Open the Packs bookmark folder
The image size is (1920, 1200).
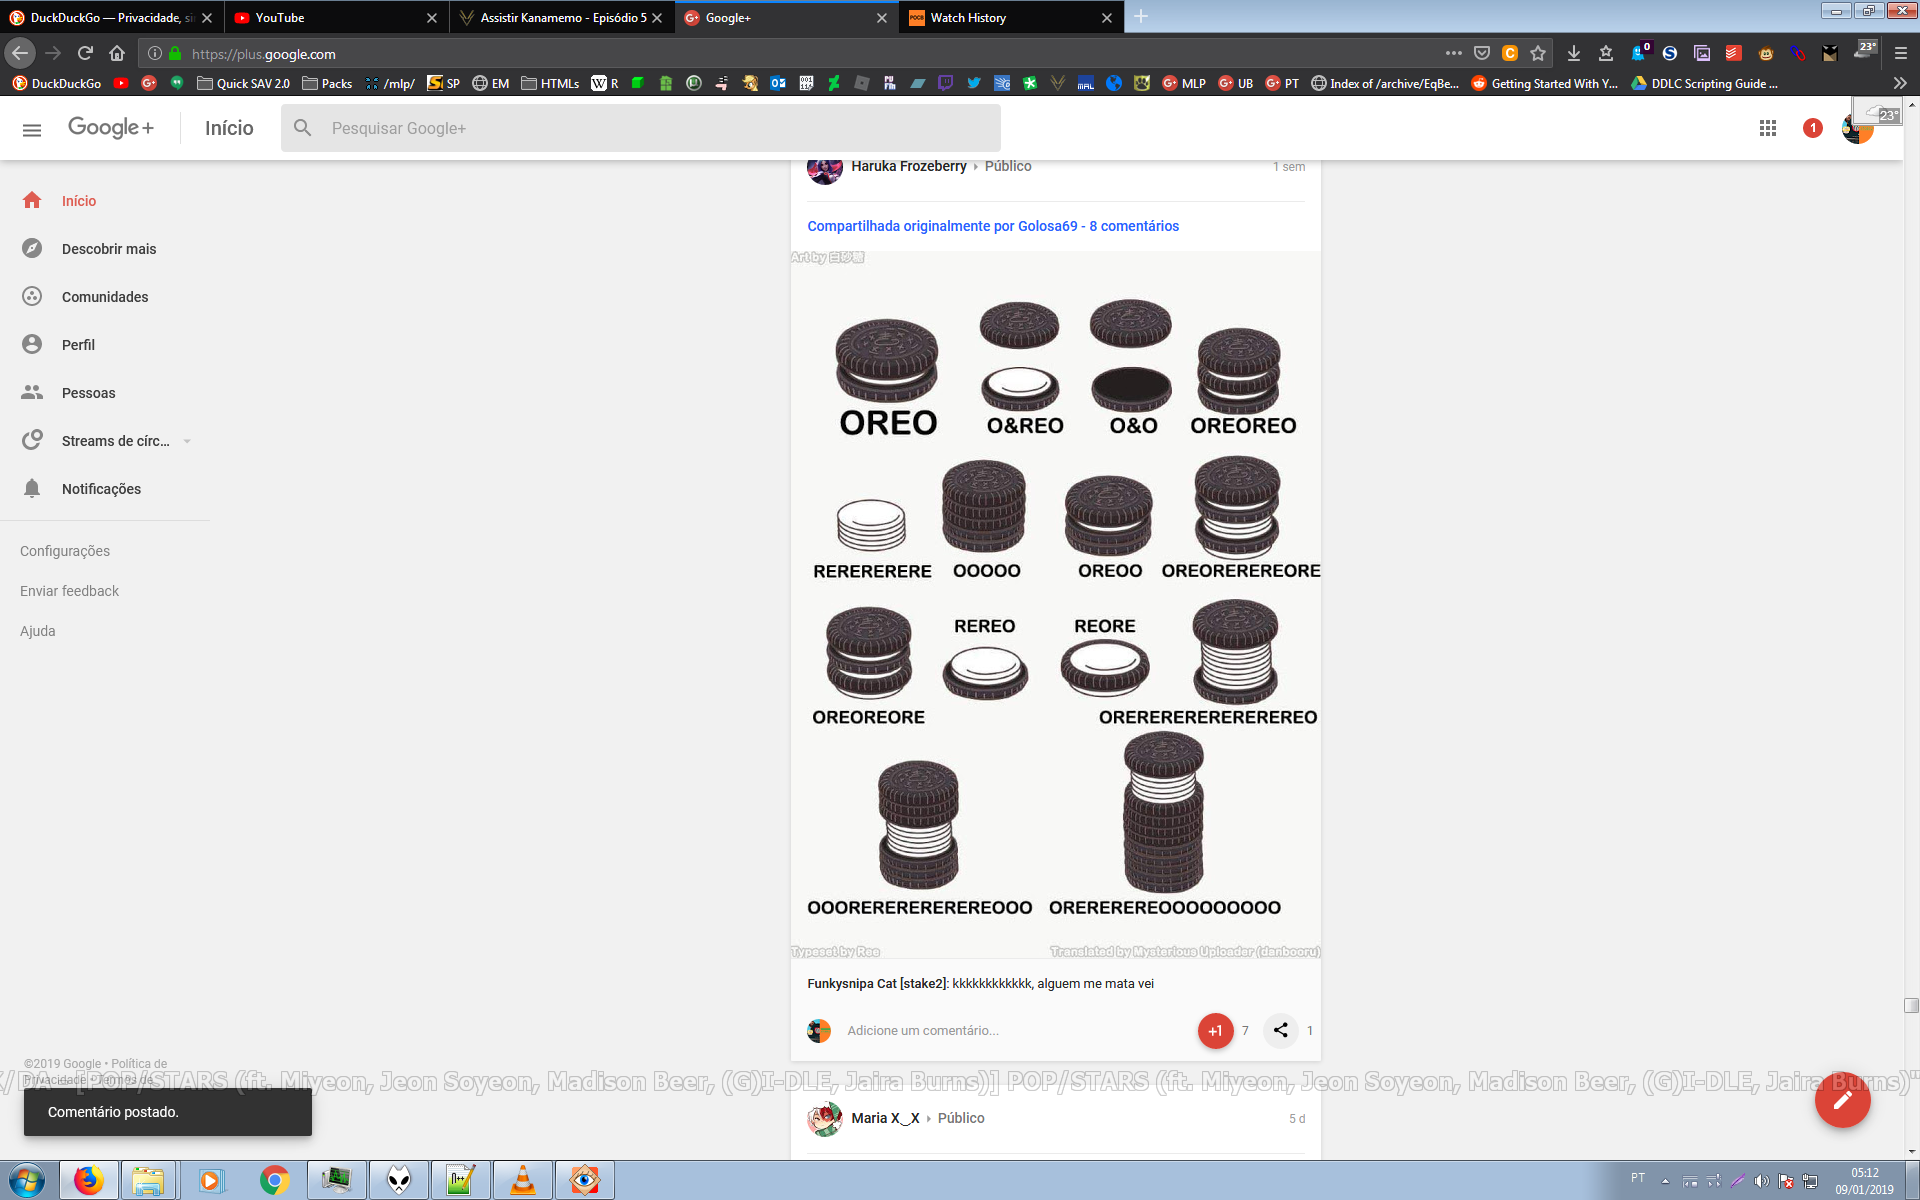pos(327,83)
